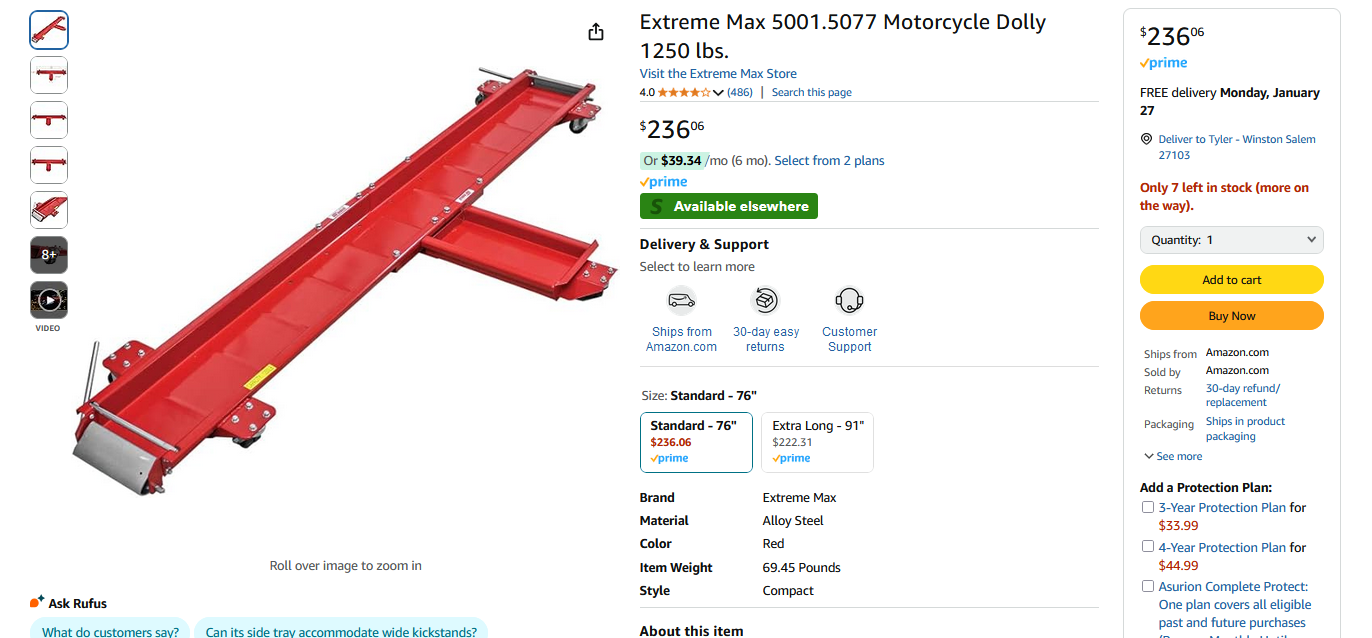Click the Ships from Amazon.com truck icon
Viewport: 1372px width, 638px height.
(x=681, y=300)
